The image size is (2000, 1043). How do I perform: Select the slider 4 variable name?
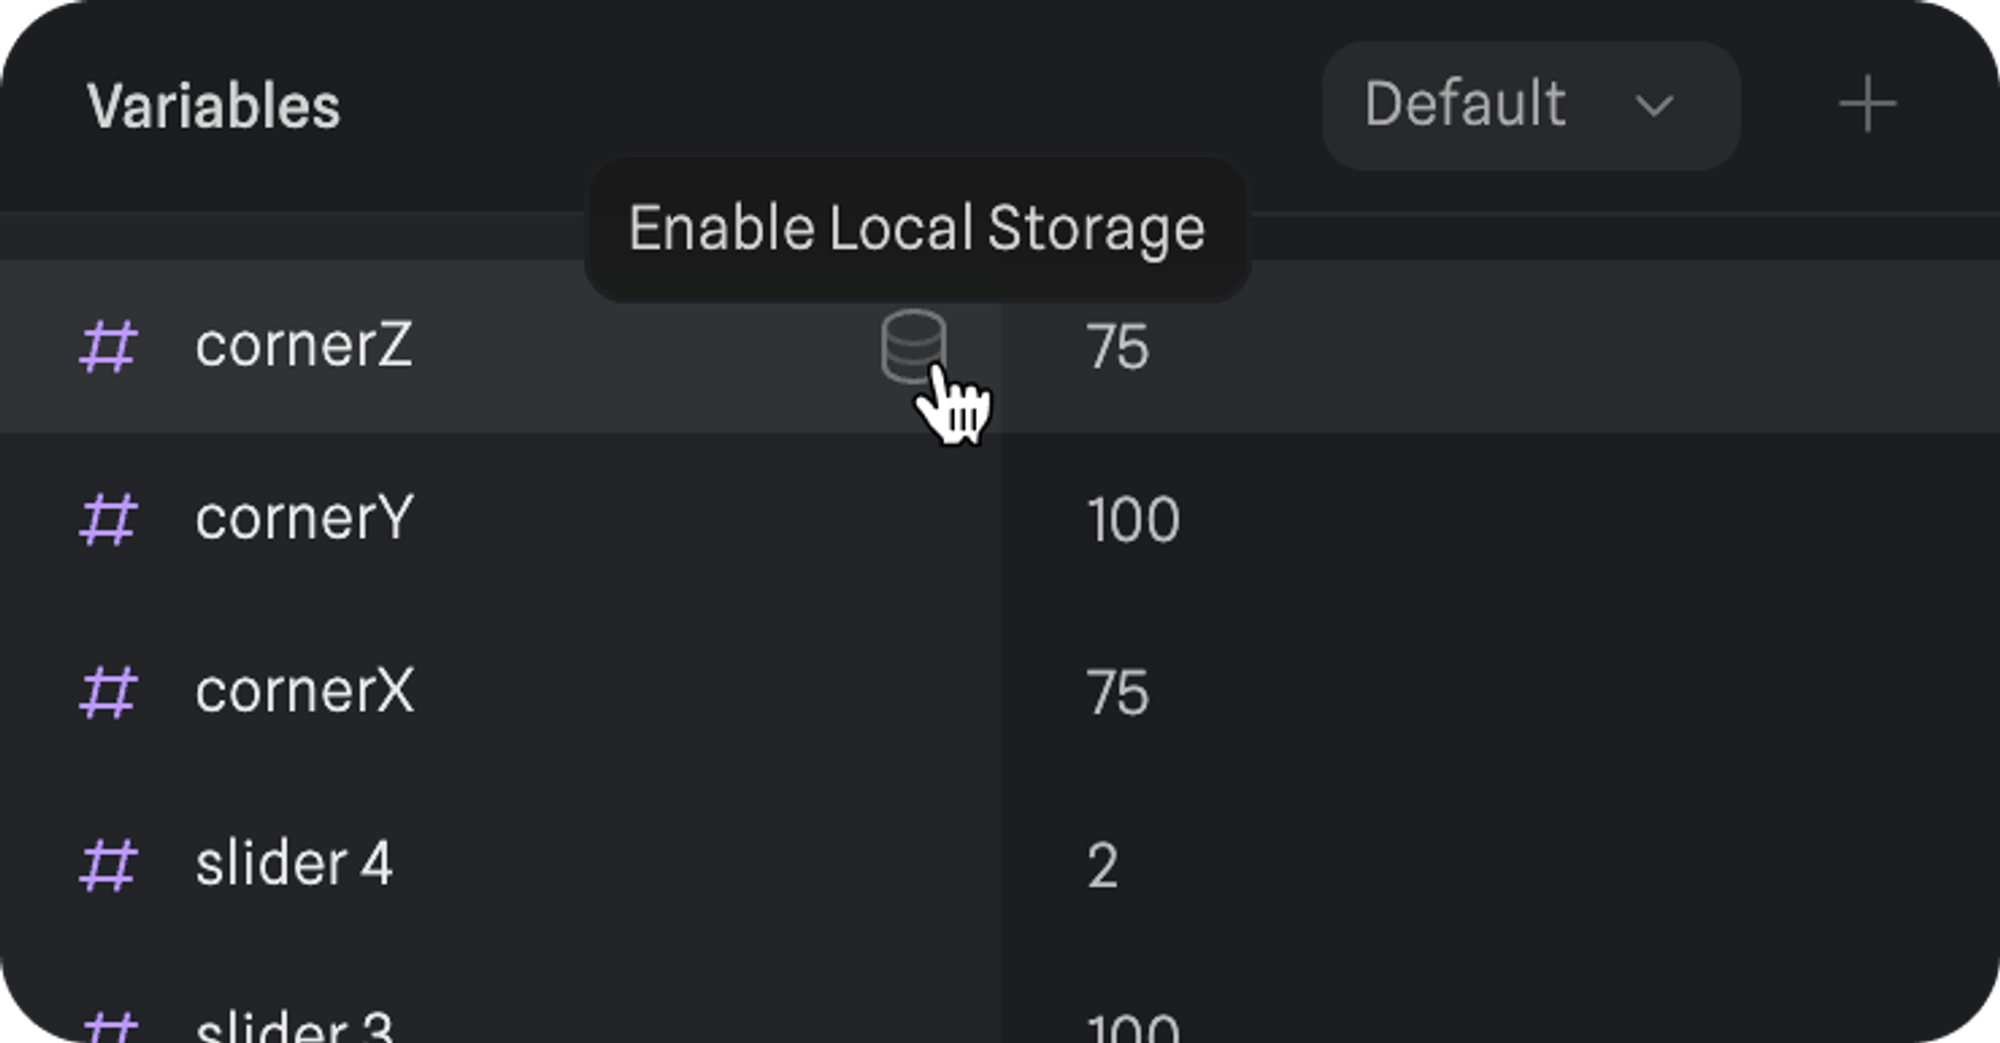(x=293, y=864)
